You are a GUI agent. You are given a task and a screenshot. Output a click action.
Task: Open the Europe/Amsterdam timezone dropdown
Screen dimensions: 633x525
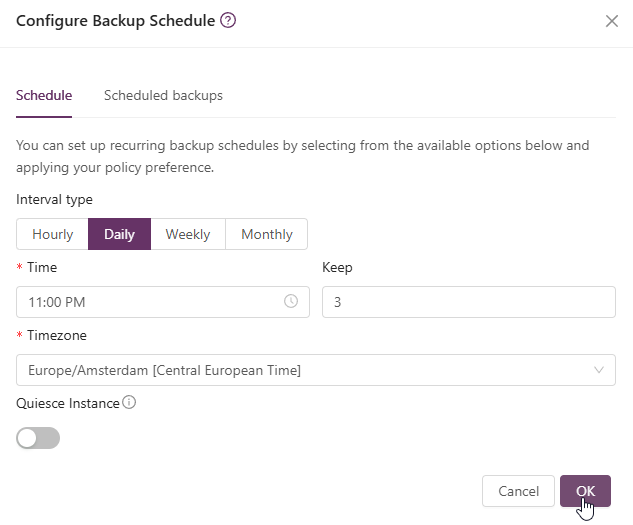pos(300,370)
